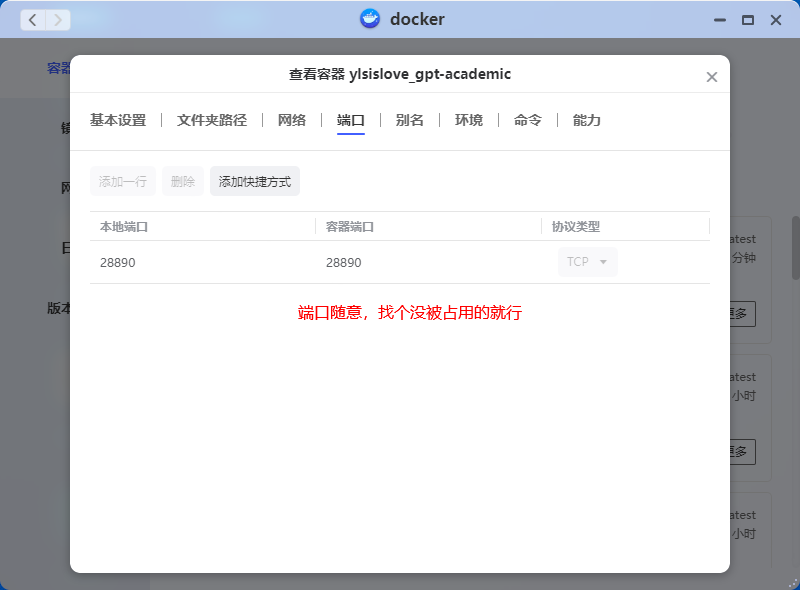Click the forward navigation arrow
Image resolution: width=800 pixels, height=590 pixels.
(58, 19)
